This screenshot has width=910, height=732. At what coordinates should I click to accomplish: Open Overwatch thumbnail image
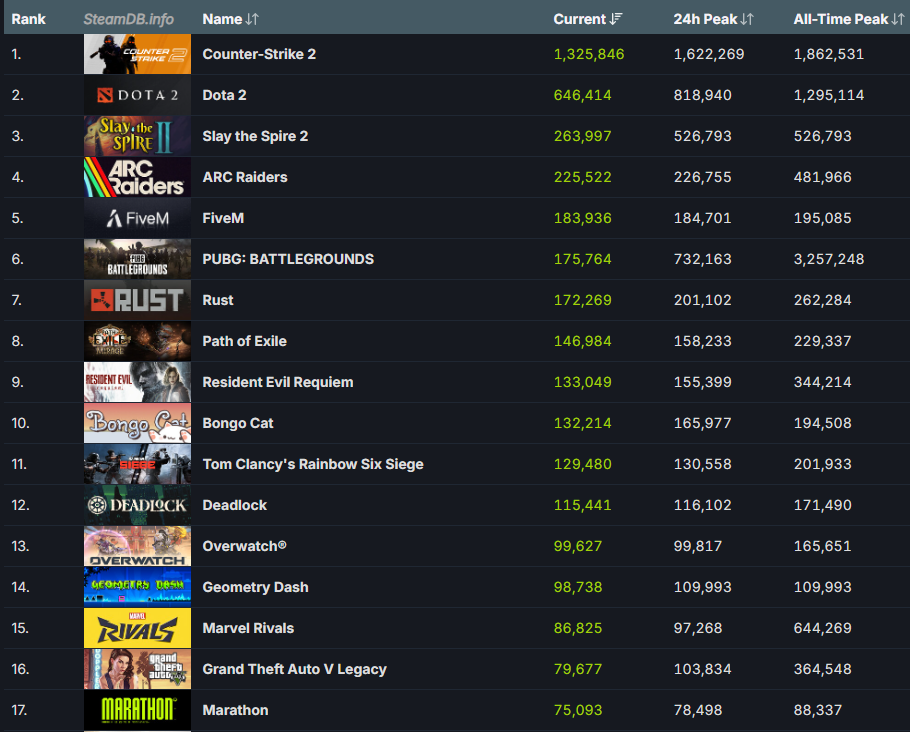click(x=137, y=546)
